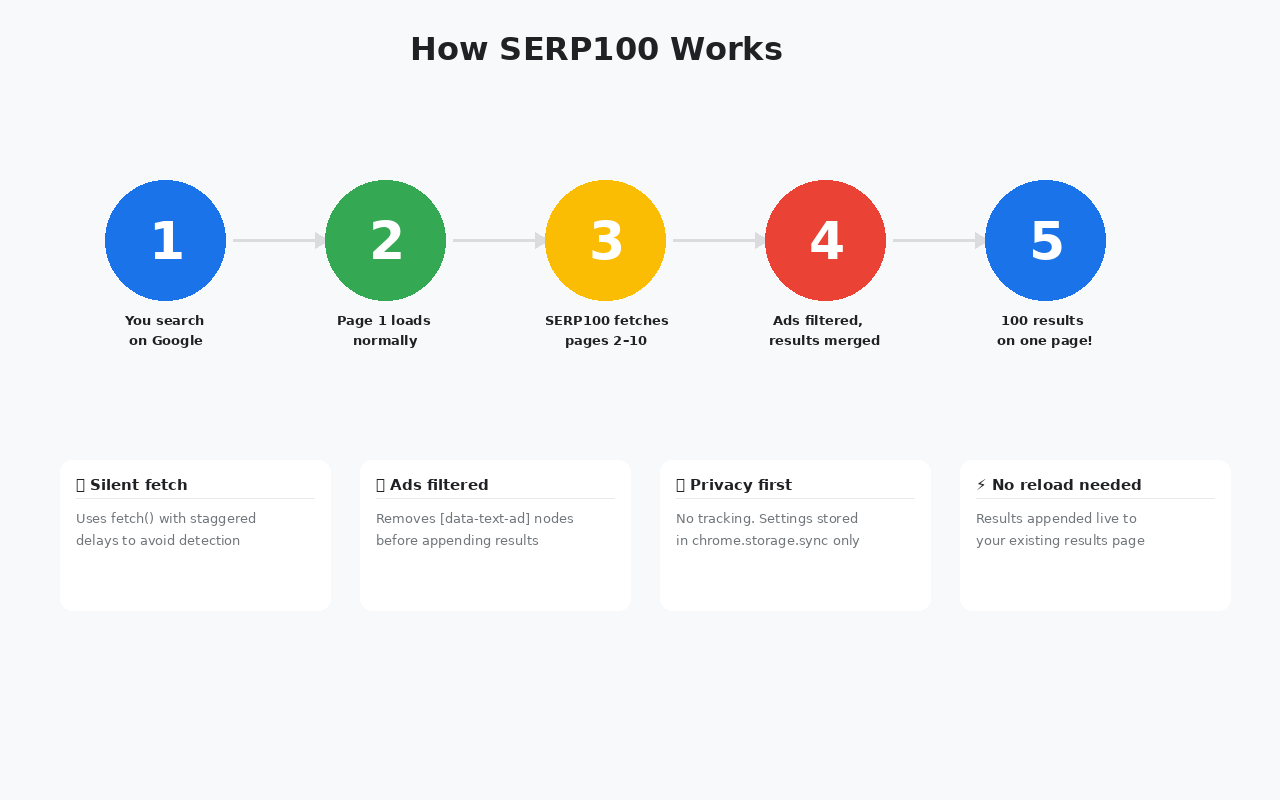Select "SERP100 fetches pages 2-10" caption
Screen dimensions: 1280x800
tap(606, 331)
